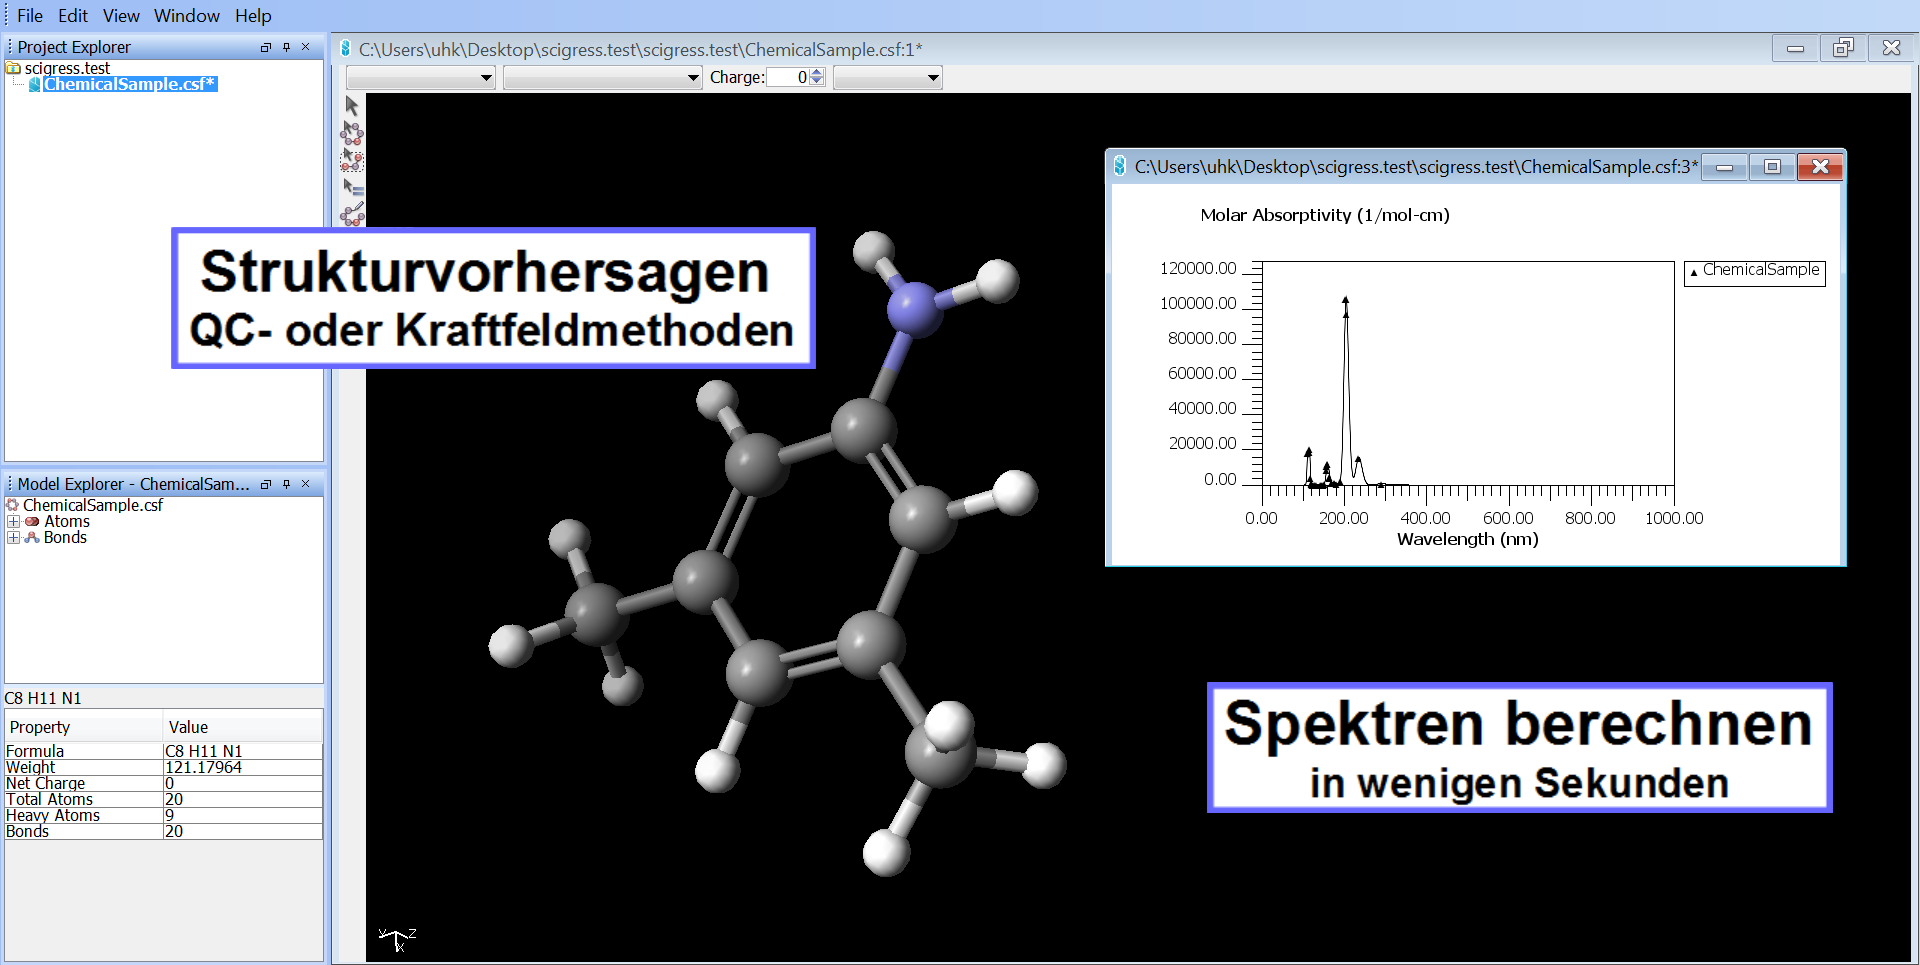Select the arrow selection tool
Image resolution: width=1920 pixels, height=965 pixels.
click(x=351, y=105)
